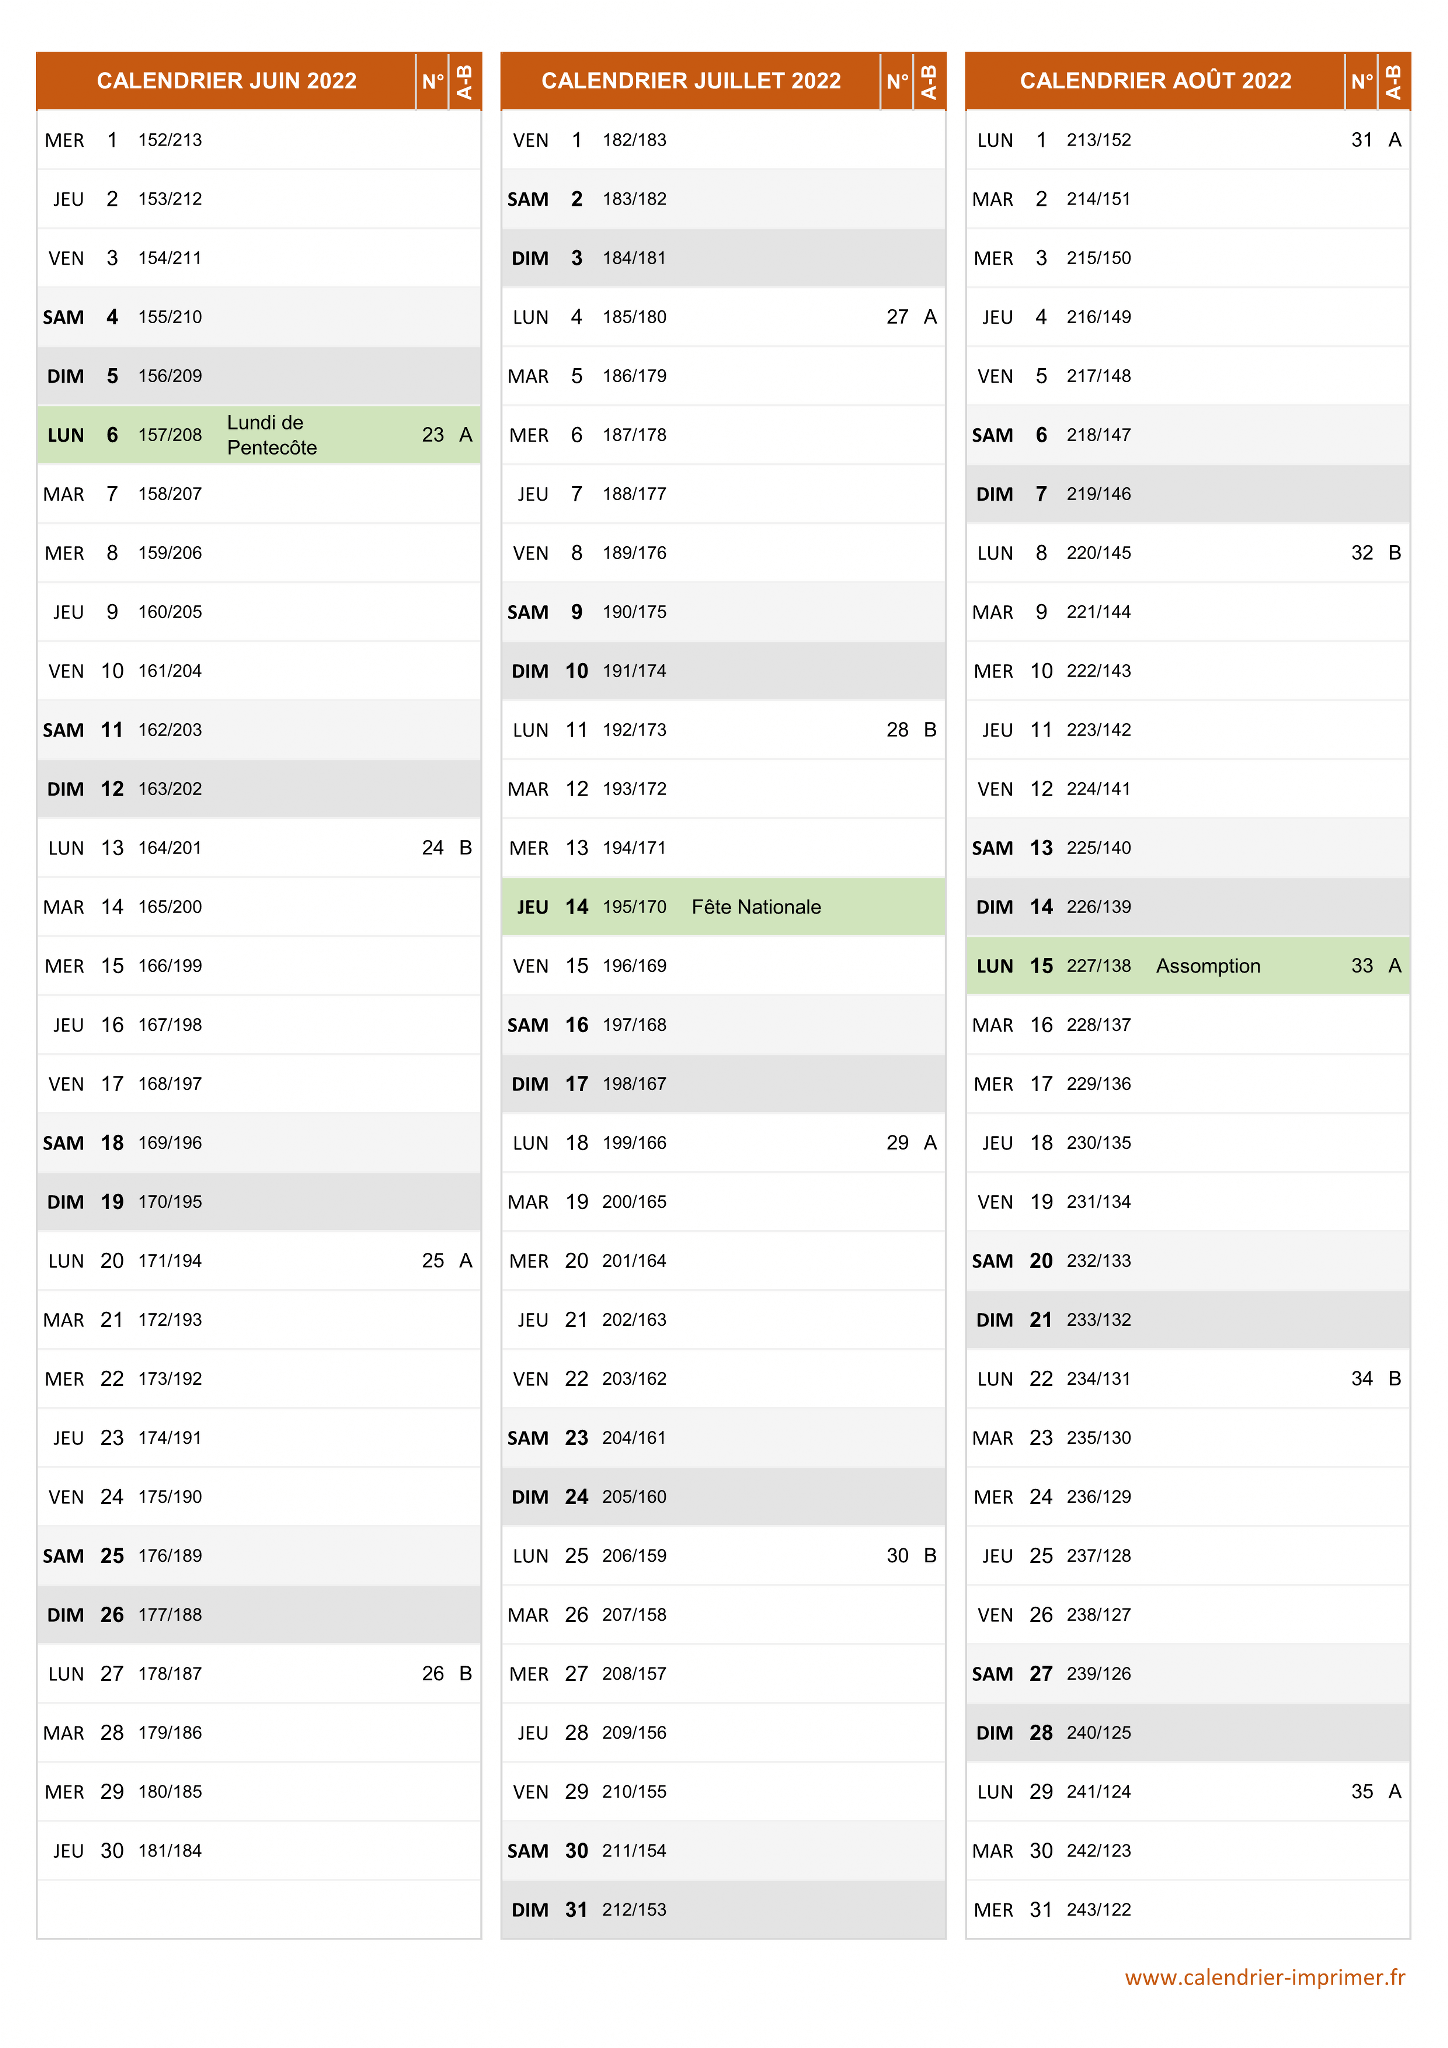Click week 30 B in July

click(911, 1556)
